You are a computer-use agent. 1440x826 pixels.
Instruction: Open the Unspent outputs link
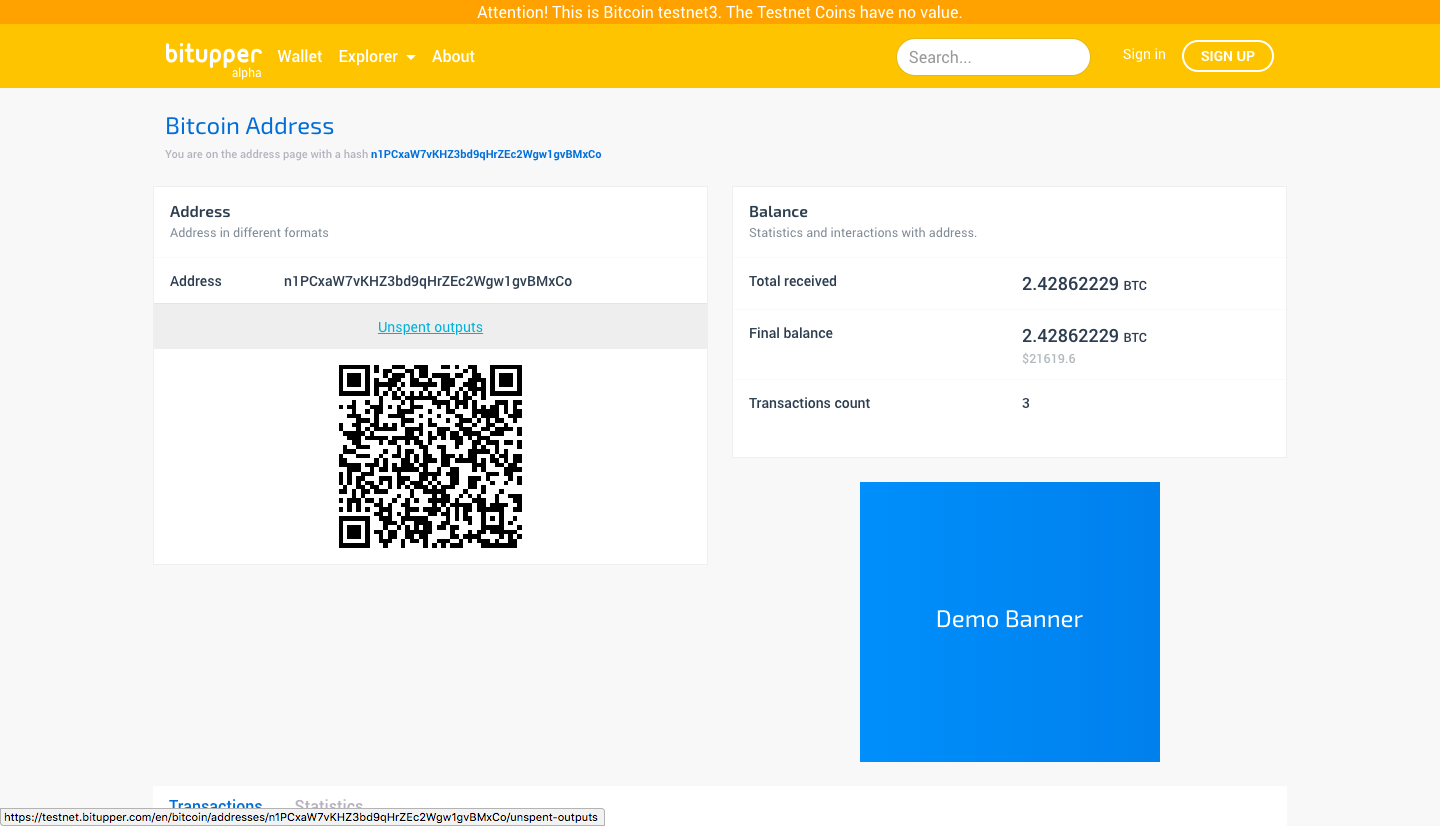click(430, 327)
